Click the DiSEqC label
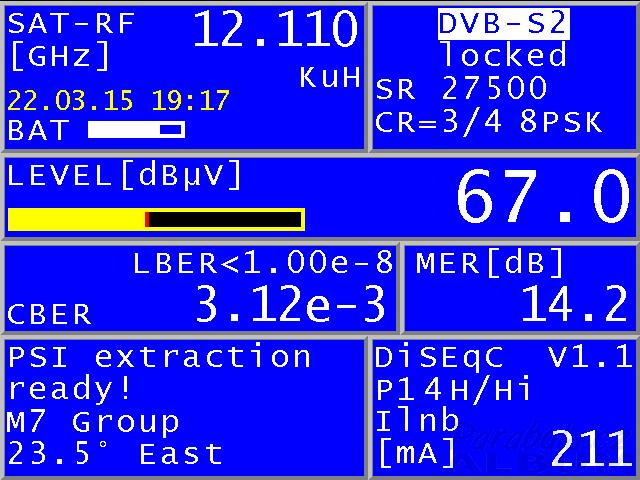 [x=439, y=358]
